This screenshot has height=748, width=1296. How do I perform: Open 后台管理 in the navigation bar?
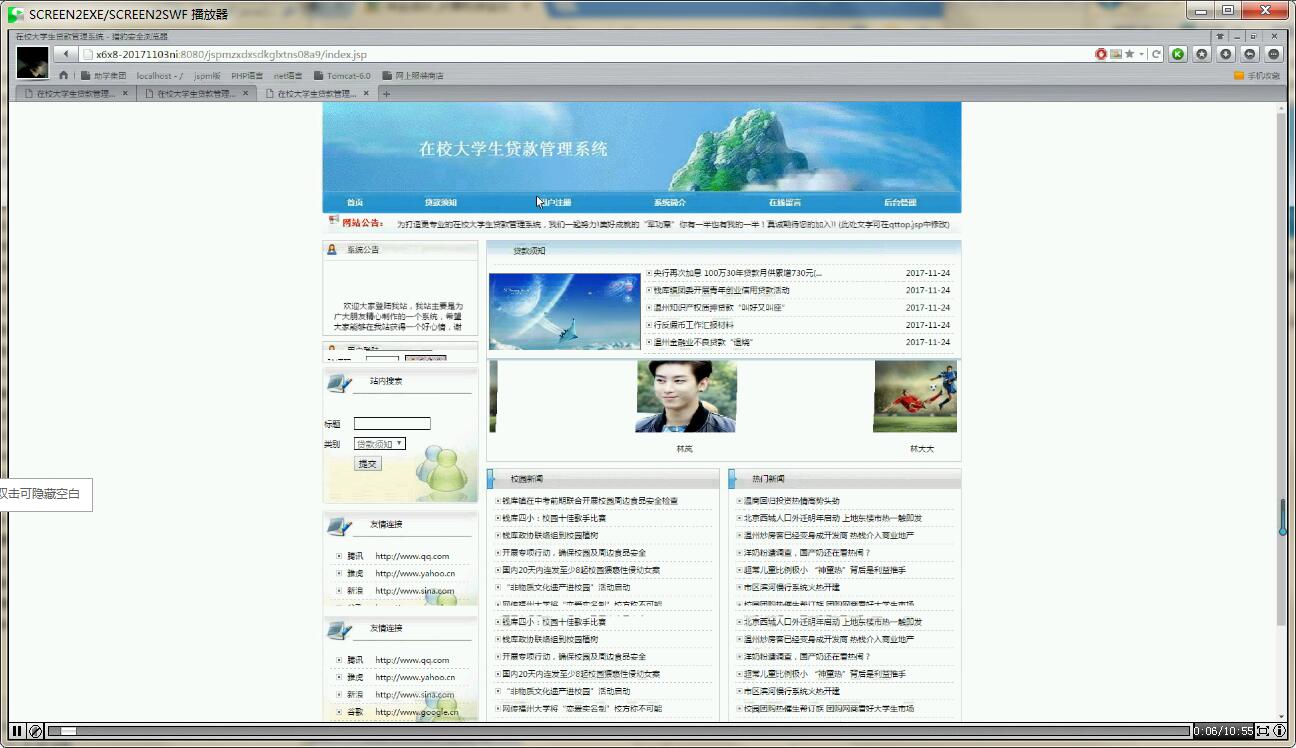900,202
